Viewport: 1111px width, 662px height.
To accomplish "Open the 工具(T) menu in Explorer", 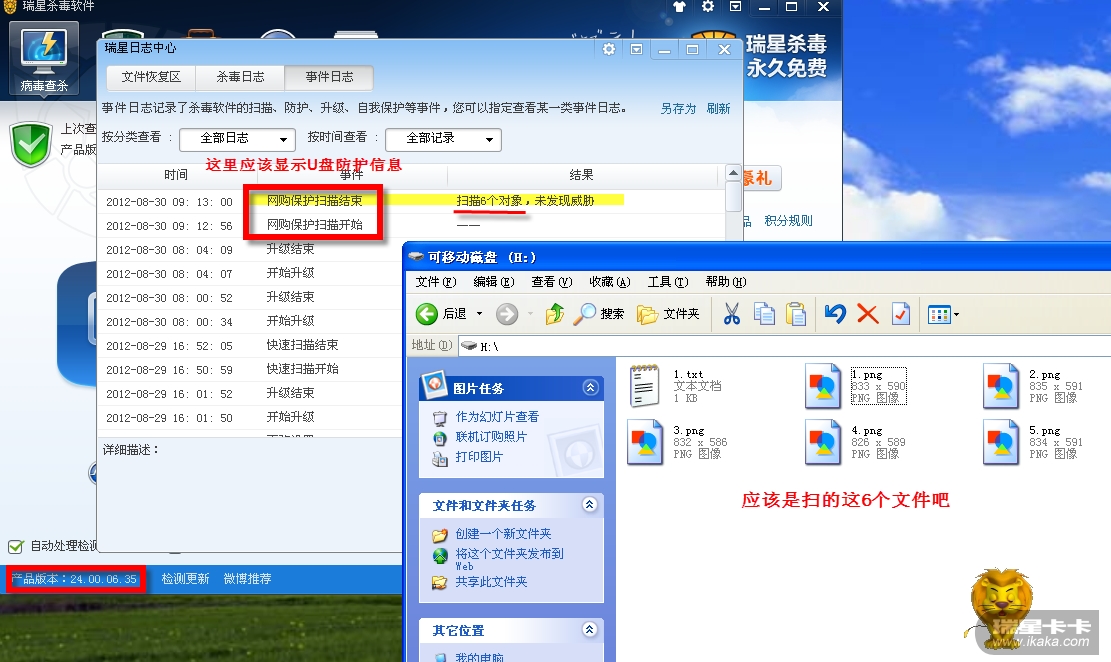I will coord(668,281).
